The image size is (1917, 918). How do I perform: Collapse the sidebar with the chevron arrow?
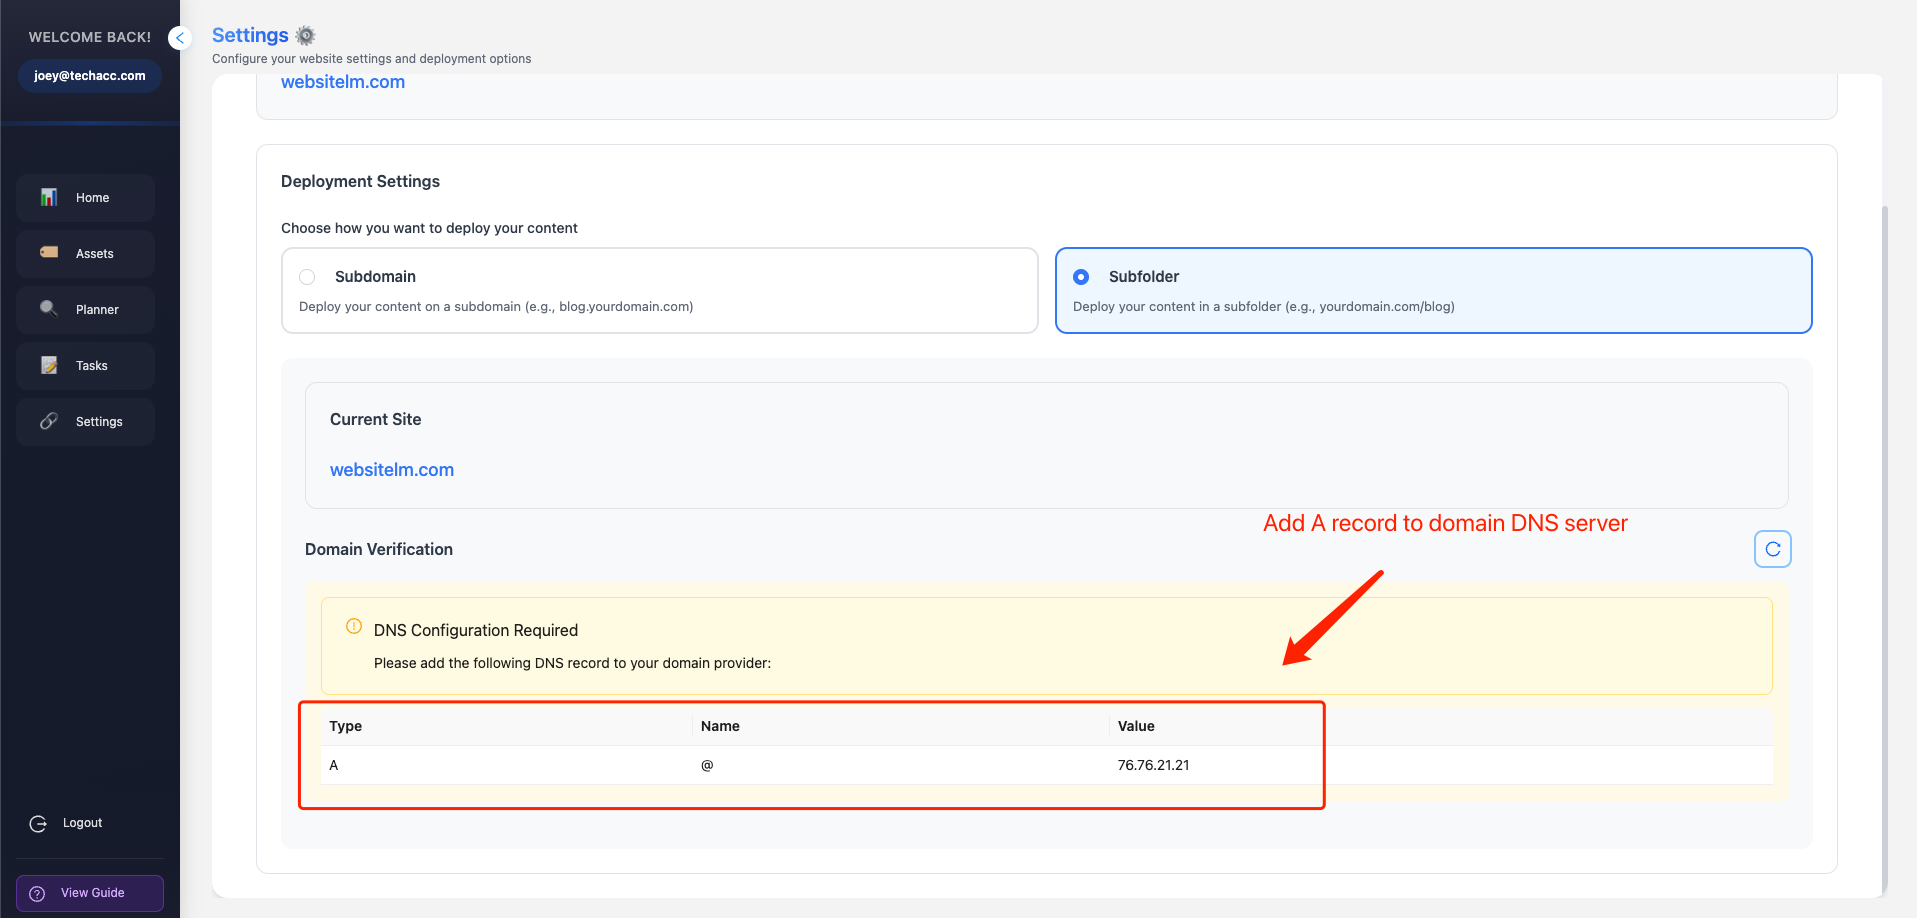[180, 38]
